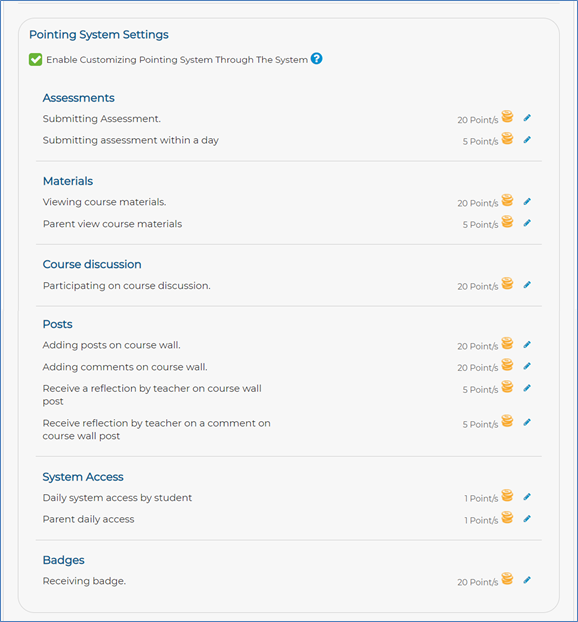Image resolution: width=578 pixels, height=622 pixels.
Task: Edit points for reflection on a comment
Action: coord(527,422)
